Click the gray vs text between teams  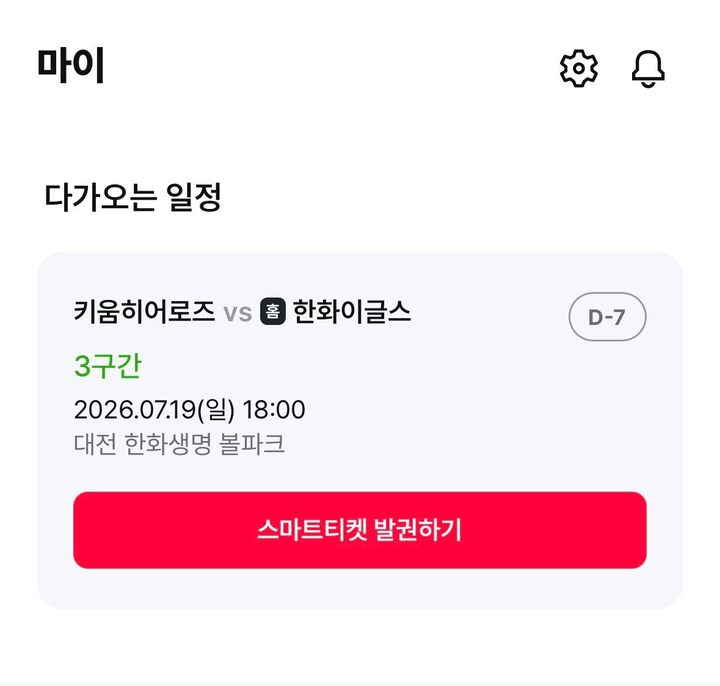click(x=237, y=314)
